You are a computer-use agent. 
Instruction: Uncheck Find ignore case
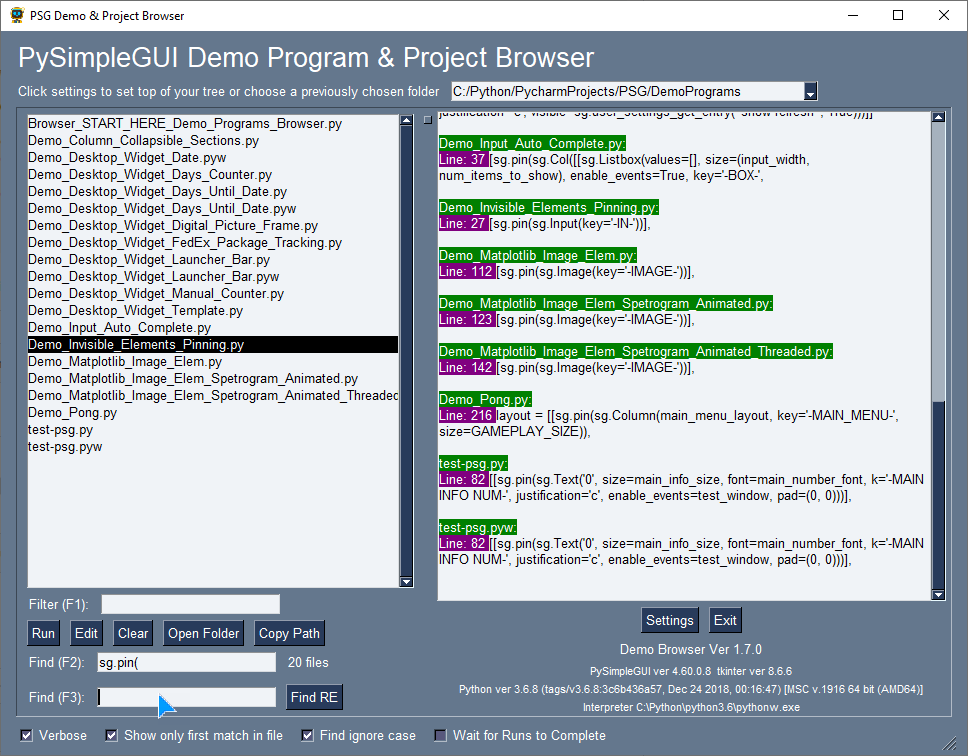tap(306, 735)
